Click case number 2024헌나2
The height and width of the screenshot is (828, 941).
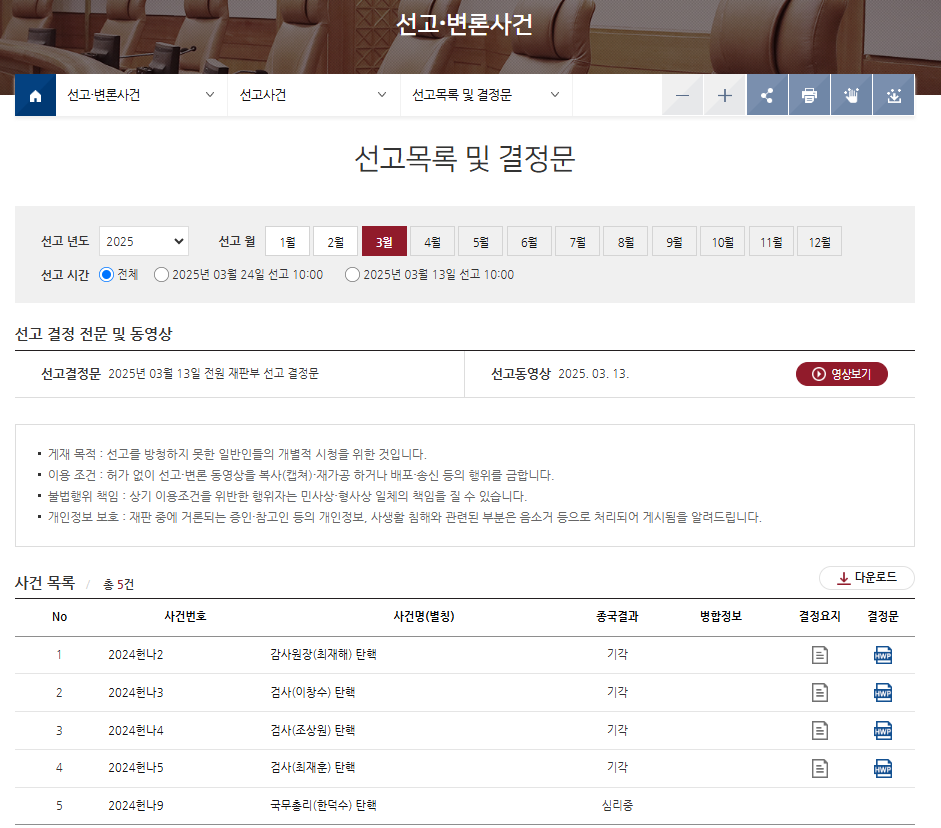(x=136, y=655)
